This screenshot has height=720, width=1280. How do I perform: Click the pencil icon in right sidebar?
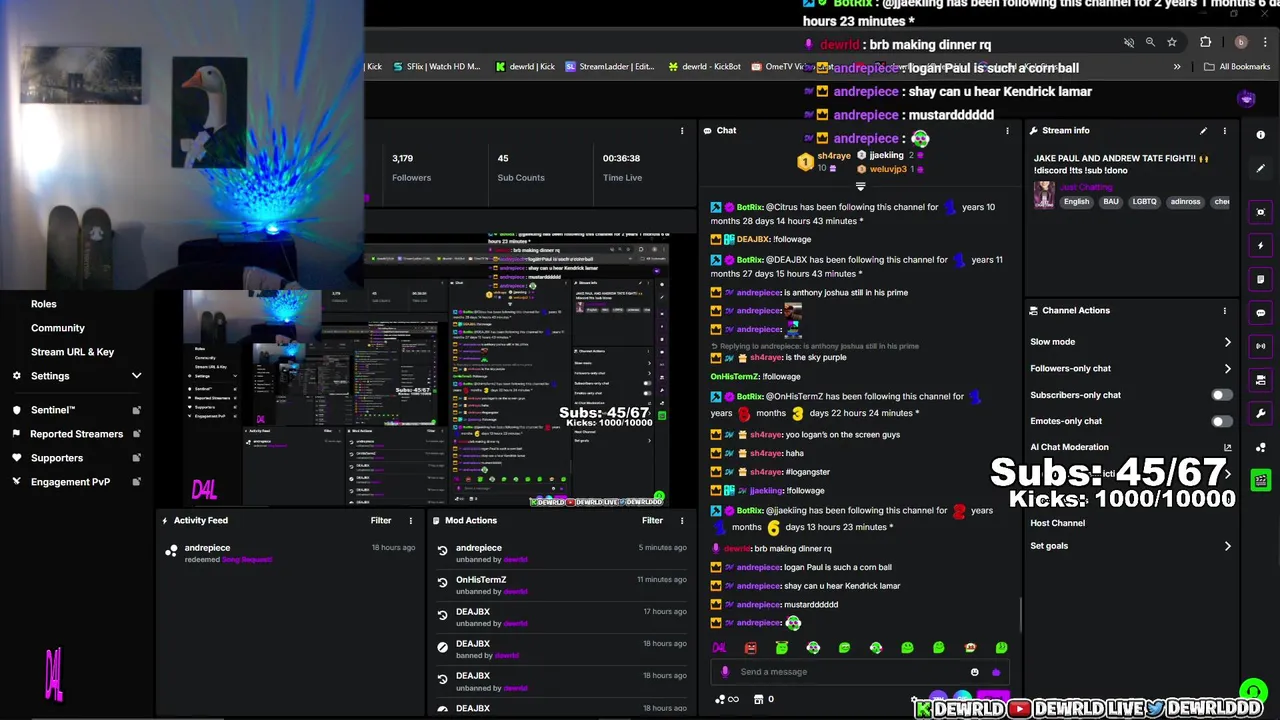click(x=1260, y=168)
